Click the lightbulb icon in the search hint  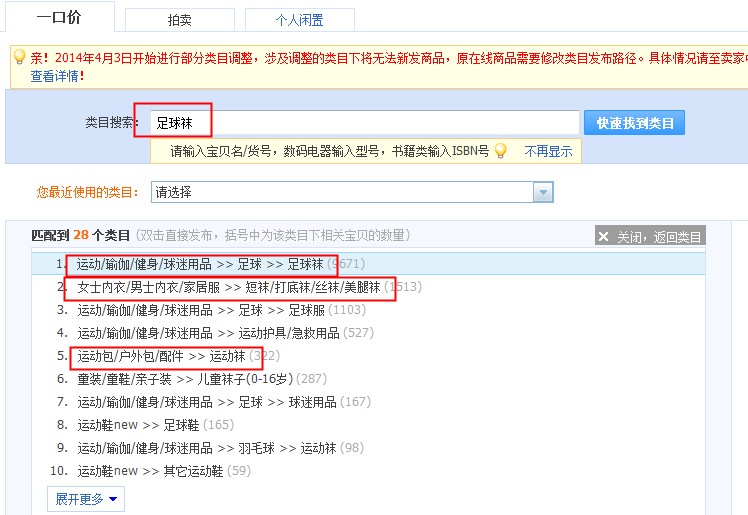(x=500, y=151)
